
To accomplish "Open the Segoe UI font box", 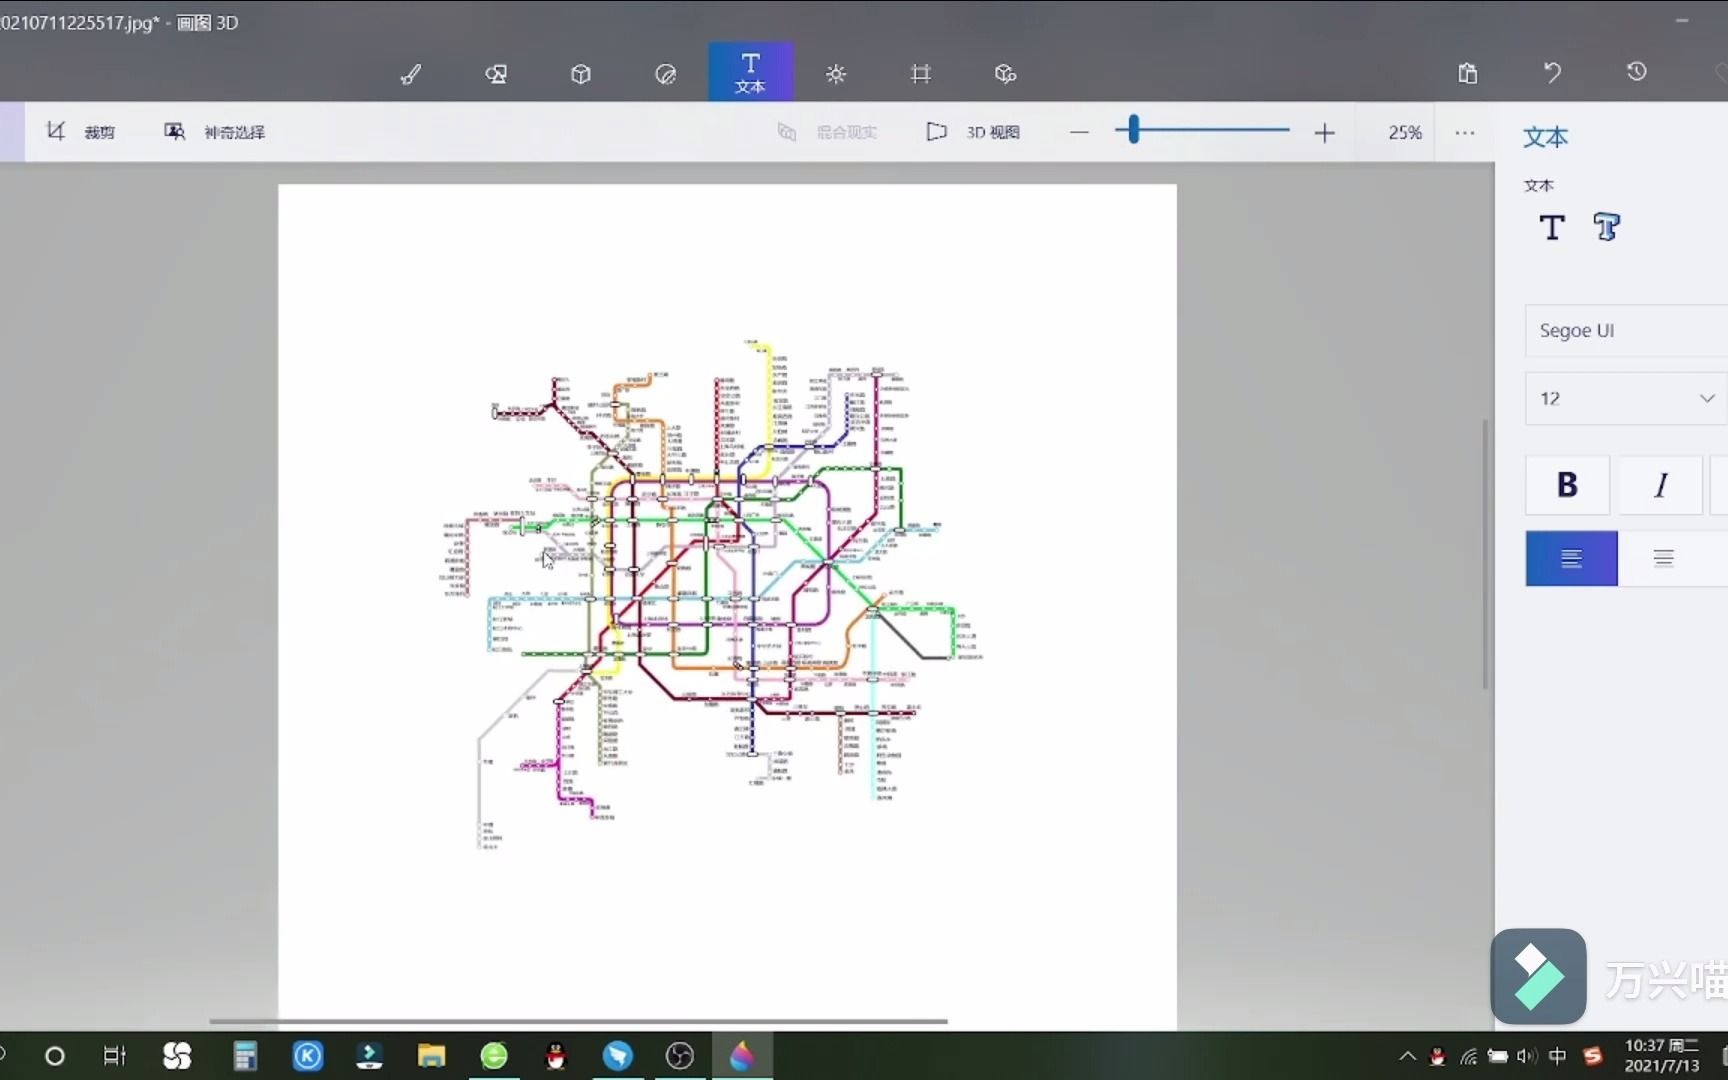I will pyautogui.click(x=1626, y=331).
